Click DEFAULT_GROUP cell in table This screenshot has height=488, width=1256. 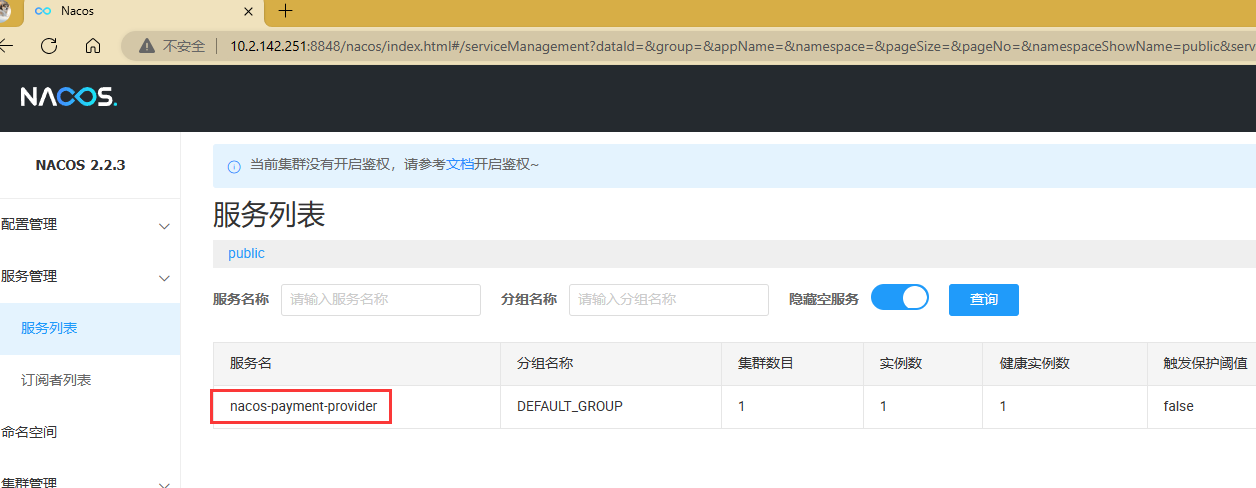point(570,407)
